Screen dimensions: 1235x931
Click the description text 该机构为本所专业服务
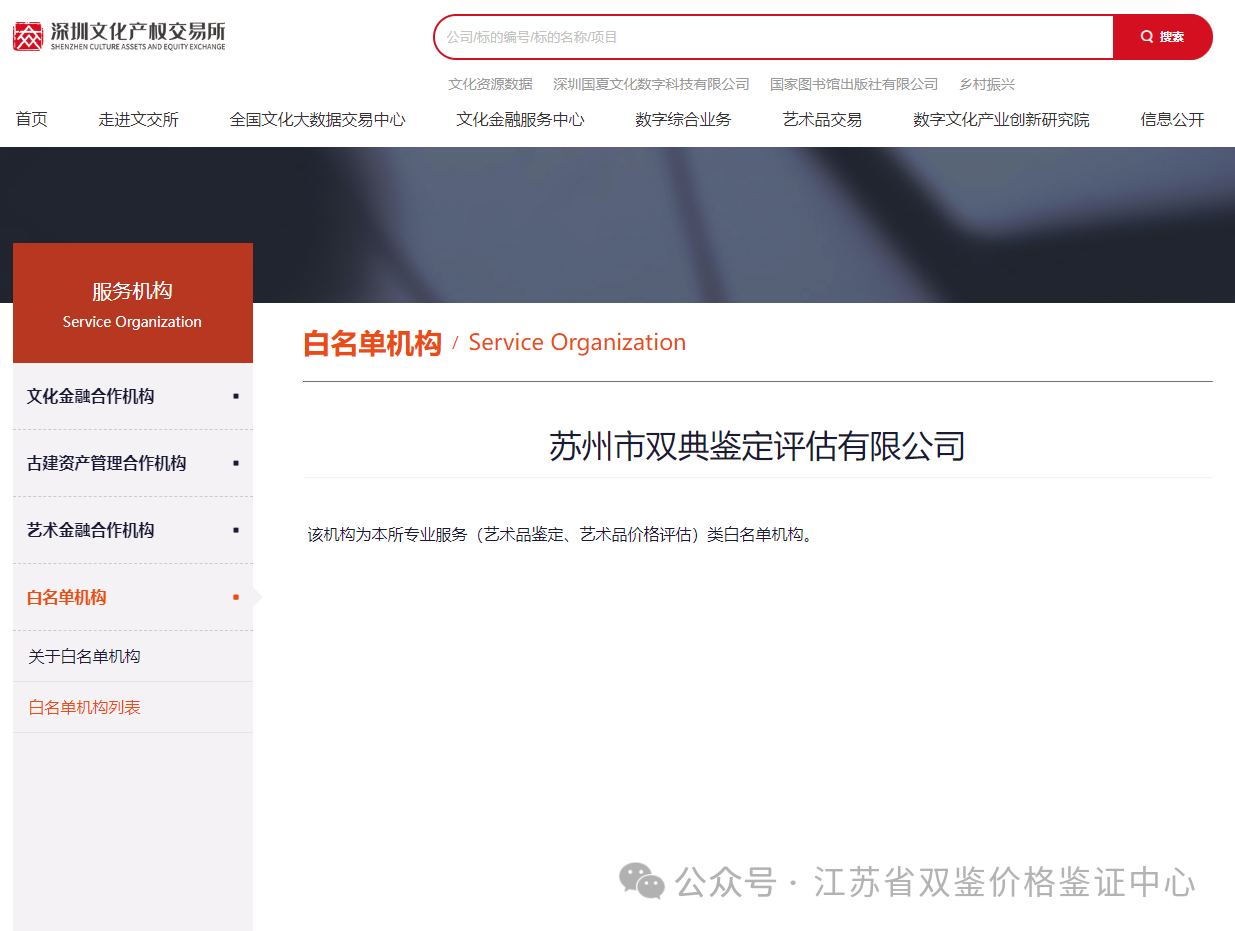[562, 535]
